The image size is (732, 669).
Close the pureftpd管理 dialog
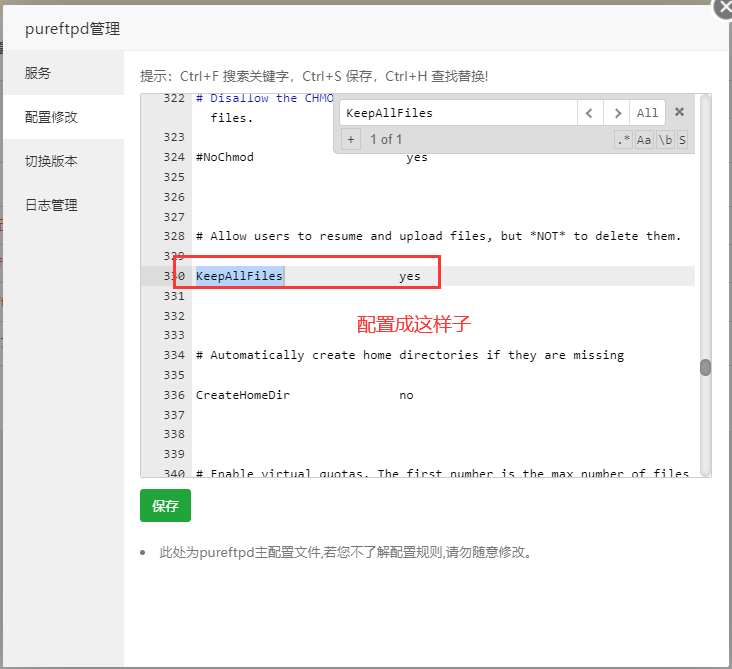pos(724,7)
